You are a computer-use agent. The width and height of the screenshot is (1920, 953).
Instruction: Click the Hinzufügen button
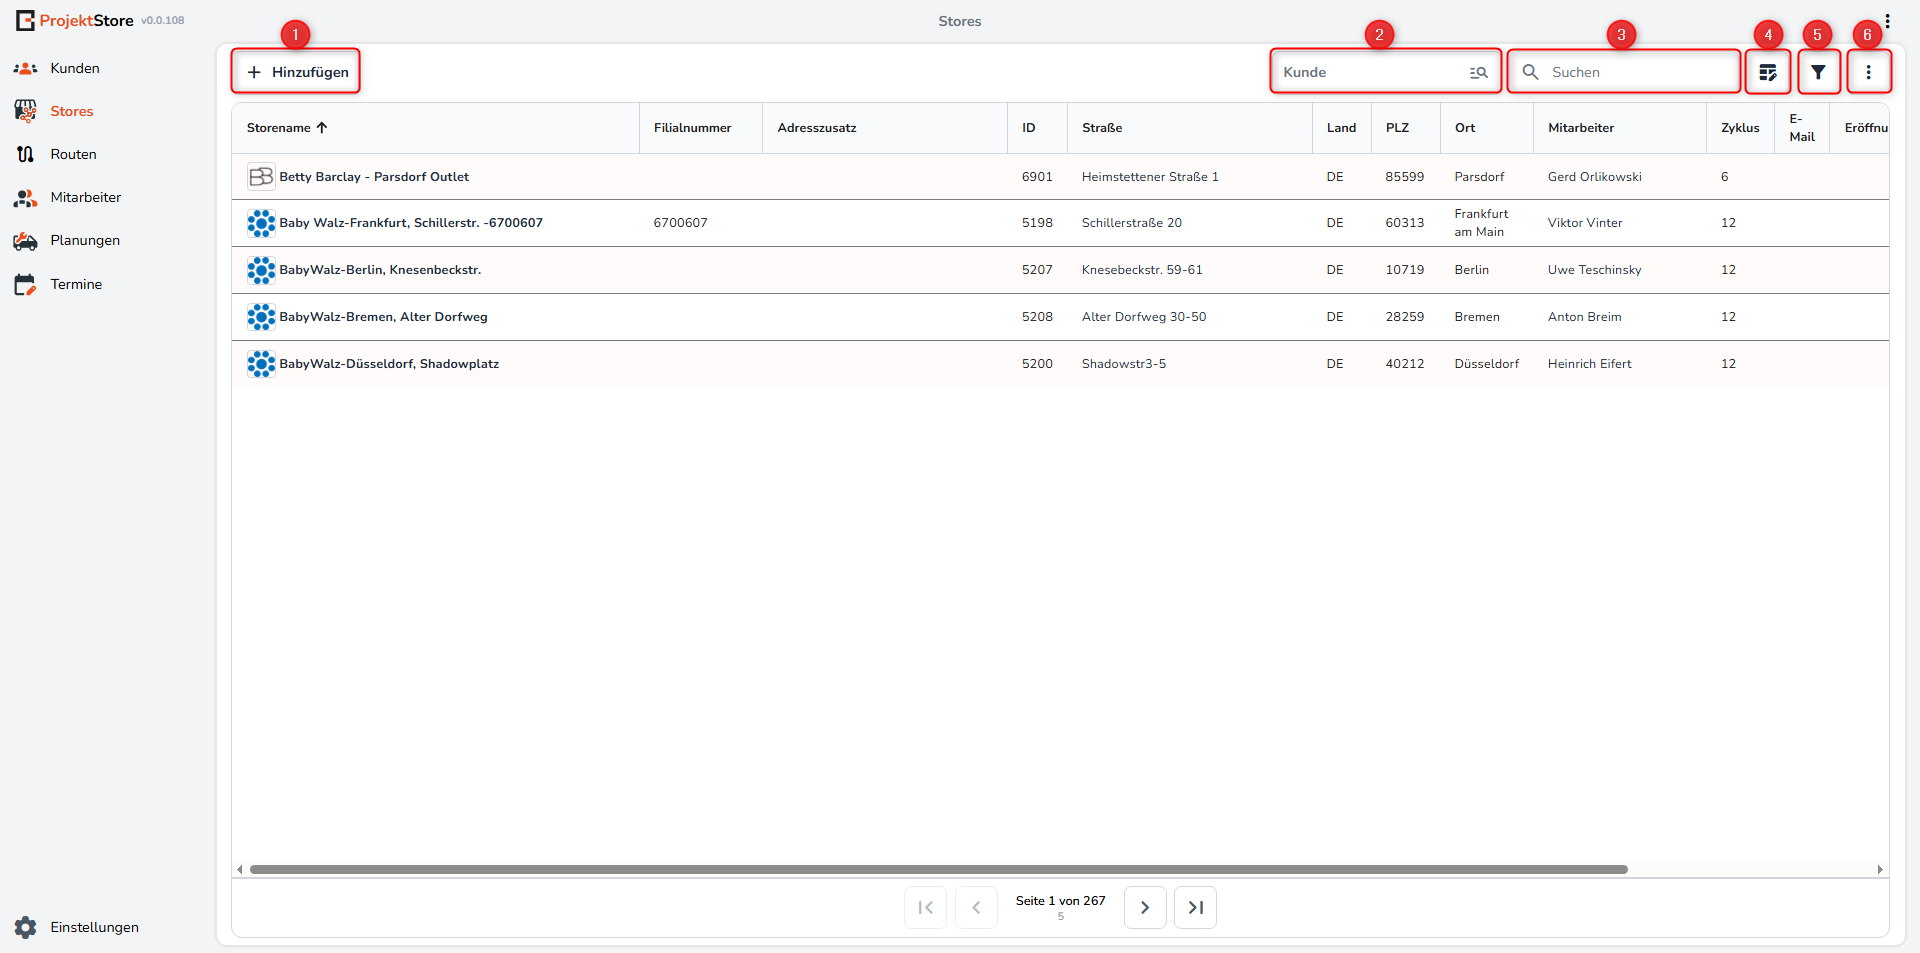tap(297, 72)
